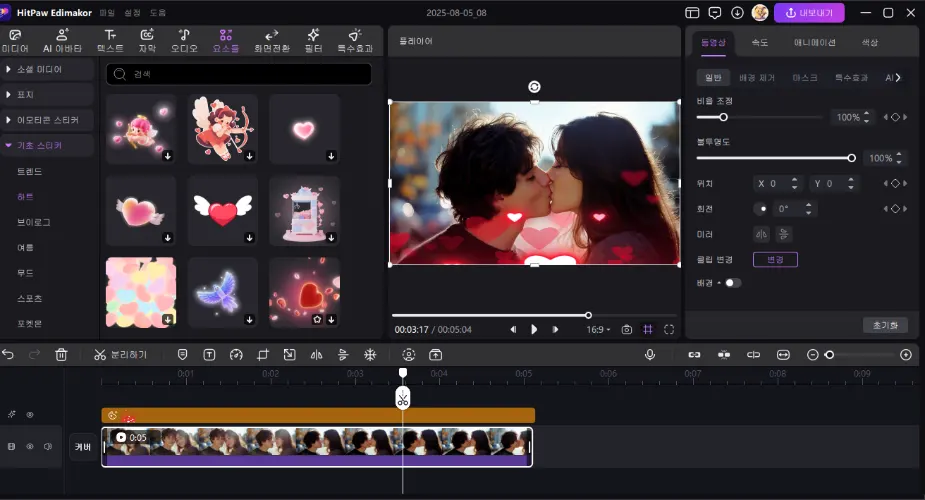The height and width of the screenshot is (500, 925).
Task: Click the timeline zoom-out minus icon
Action: [812, 354]
